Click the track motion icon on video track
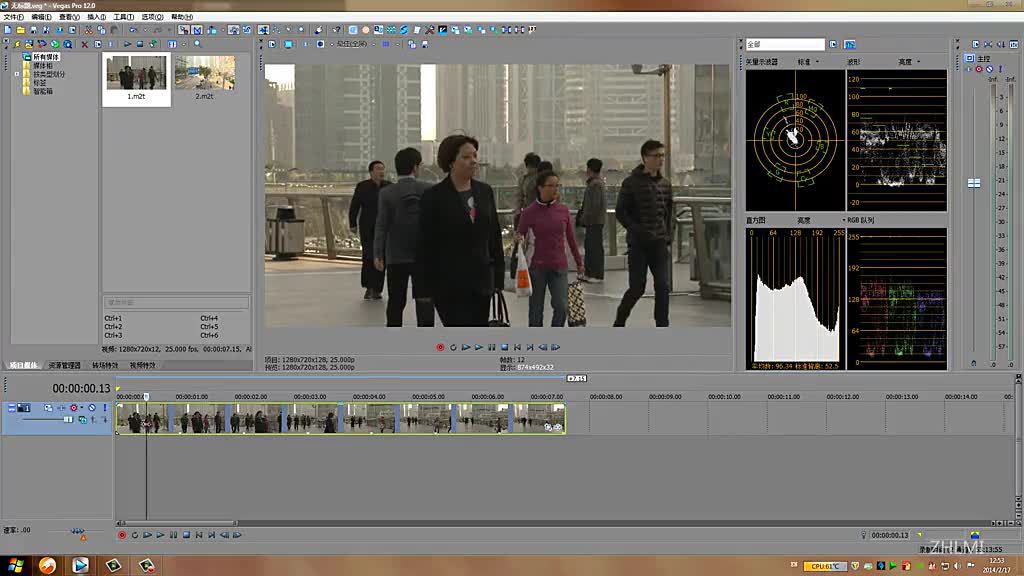1024x576 pixels. tap(49, 408)
